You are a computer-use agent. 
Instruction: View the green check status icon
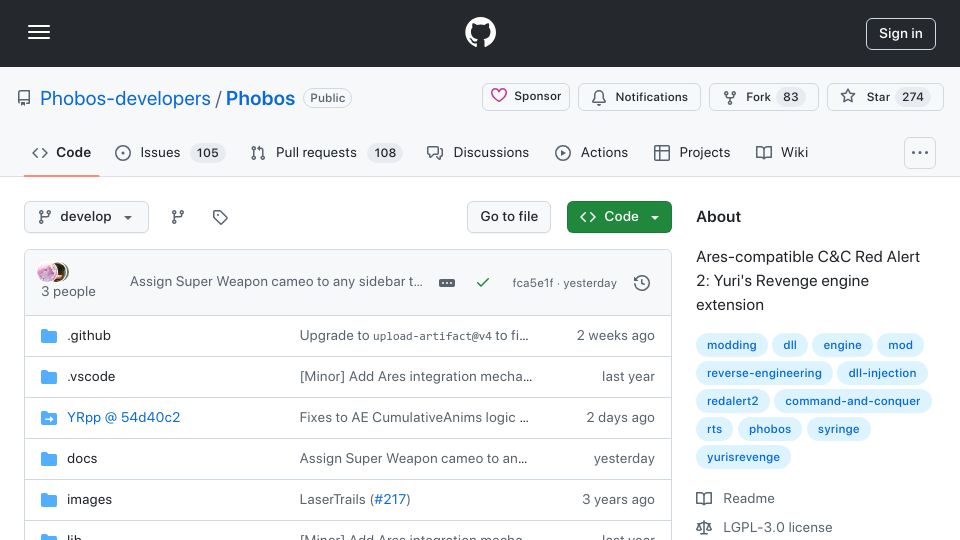pos(483,282)
